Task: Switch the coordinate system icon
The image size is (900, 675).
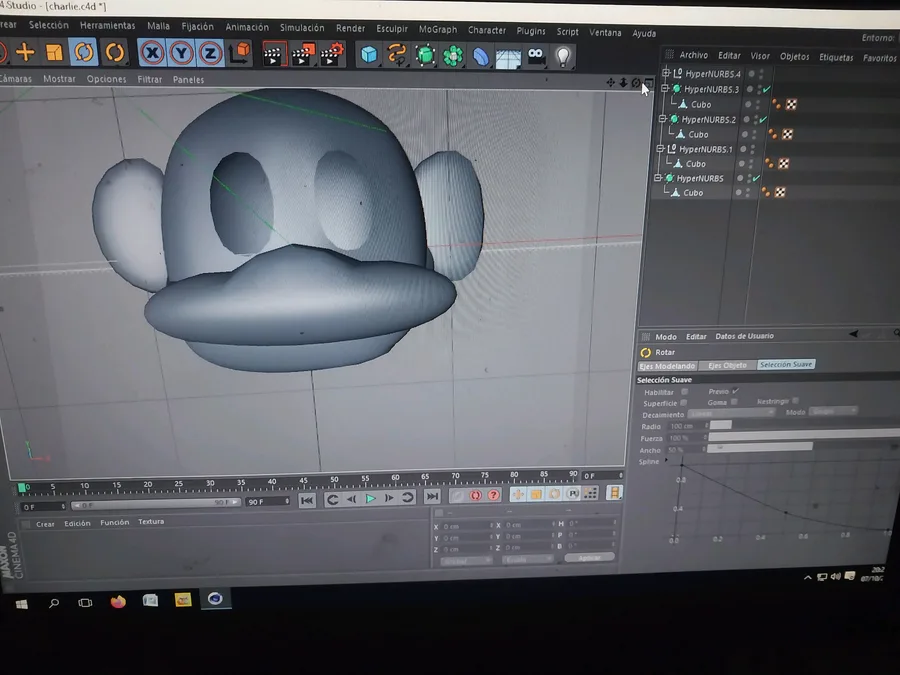Action: [240, 53]
